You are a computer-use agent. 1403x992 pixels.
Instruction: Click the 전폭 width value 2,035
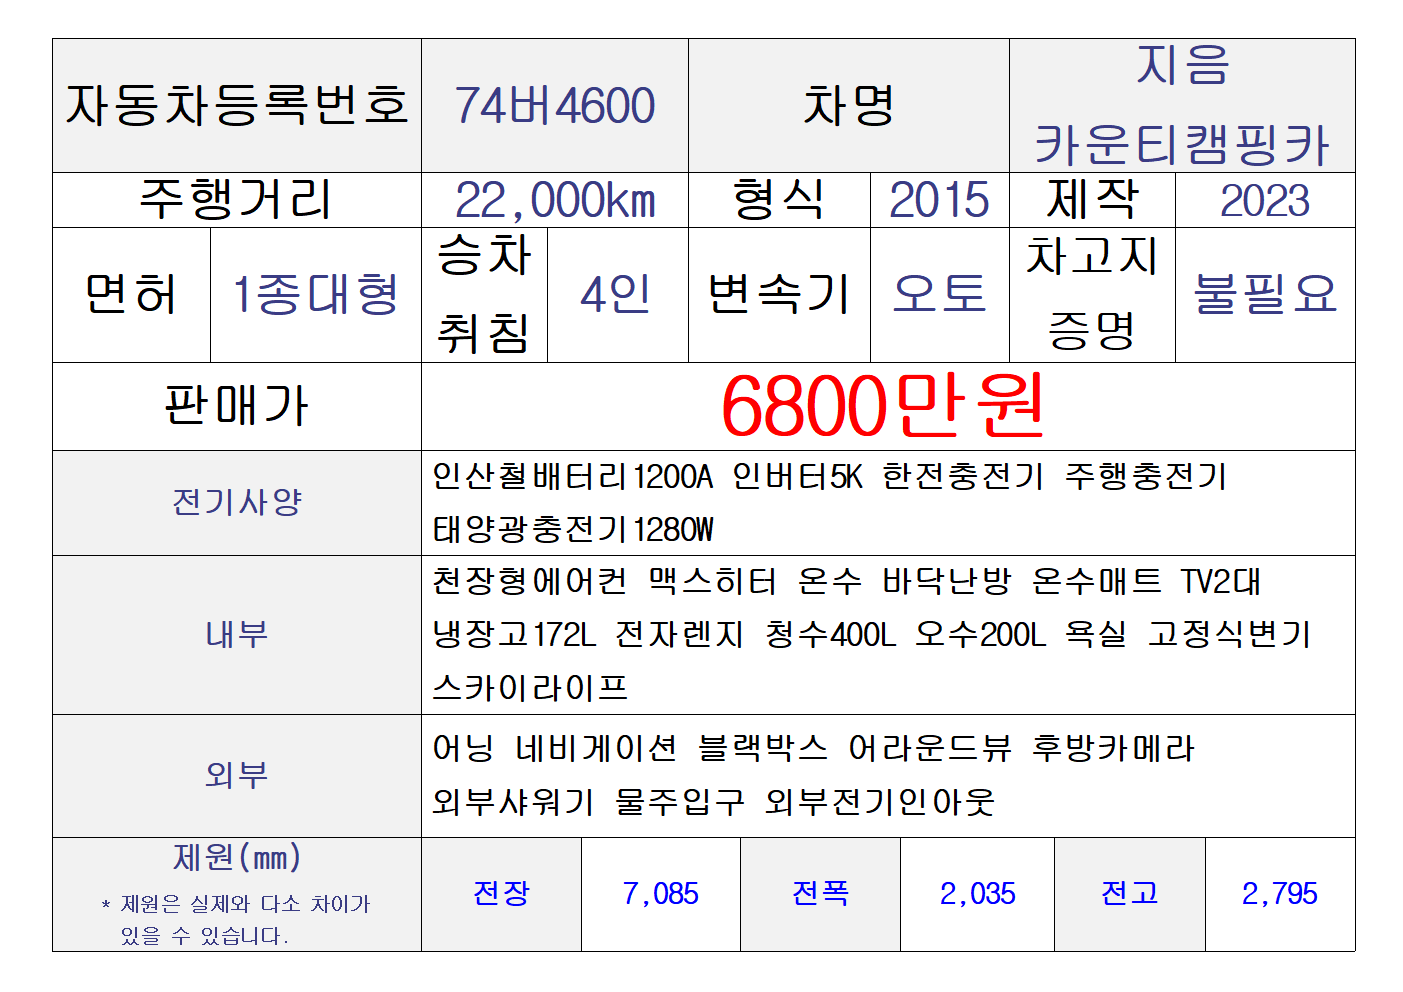point(977,893)
